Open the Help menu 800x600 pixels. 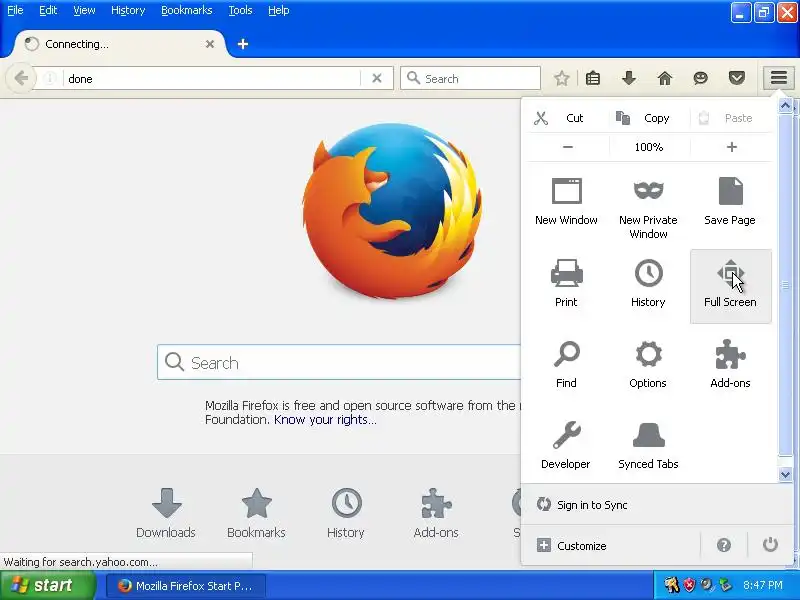[279, 10]
